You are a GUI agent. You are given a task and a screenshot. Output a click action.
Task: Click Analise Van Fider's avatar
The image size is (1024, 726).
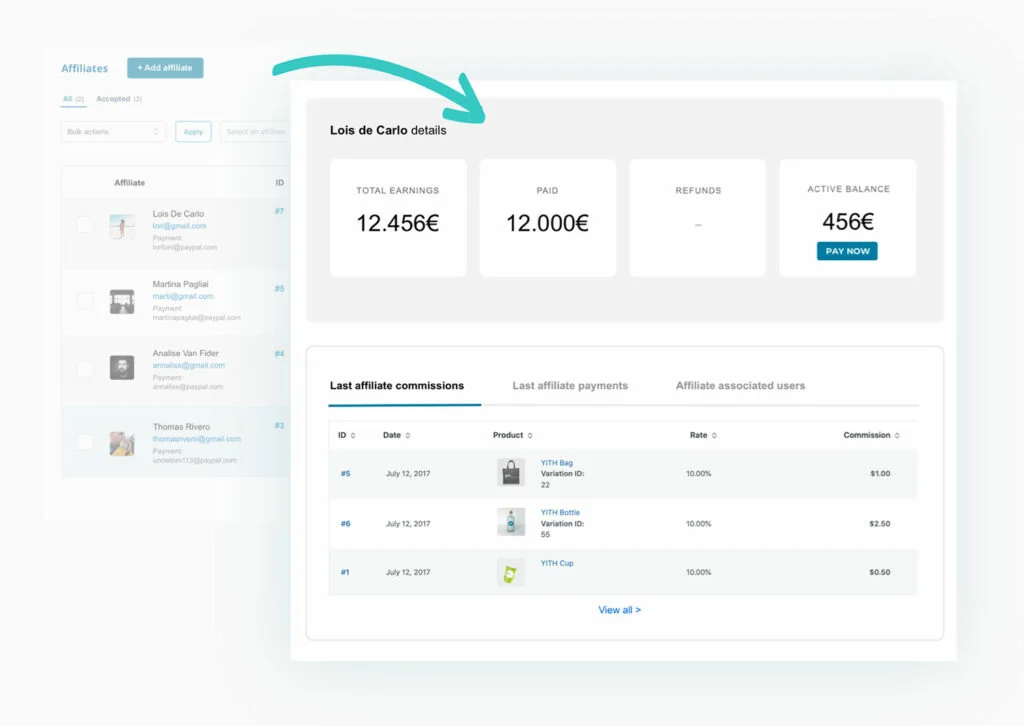coord(122,367)
